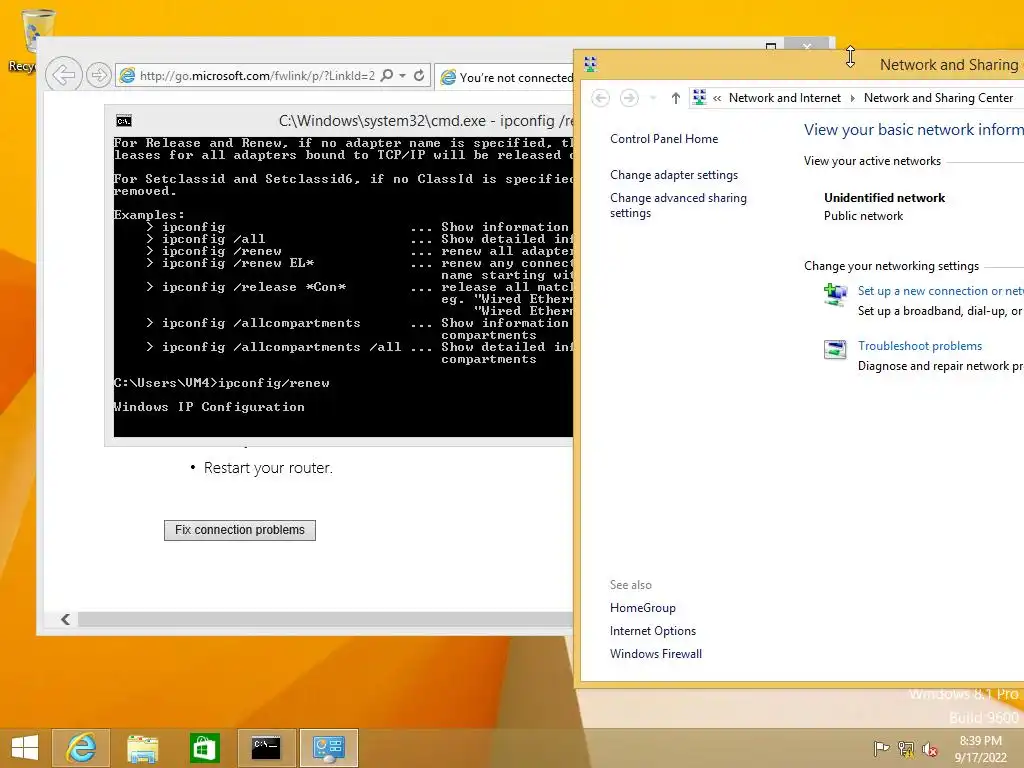Open Network and Internet breadcrumb
The width and height of the screenshot is (1024, 768).
point(784,98)
